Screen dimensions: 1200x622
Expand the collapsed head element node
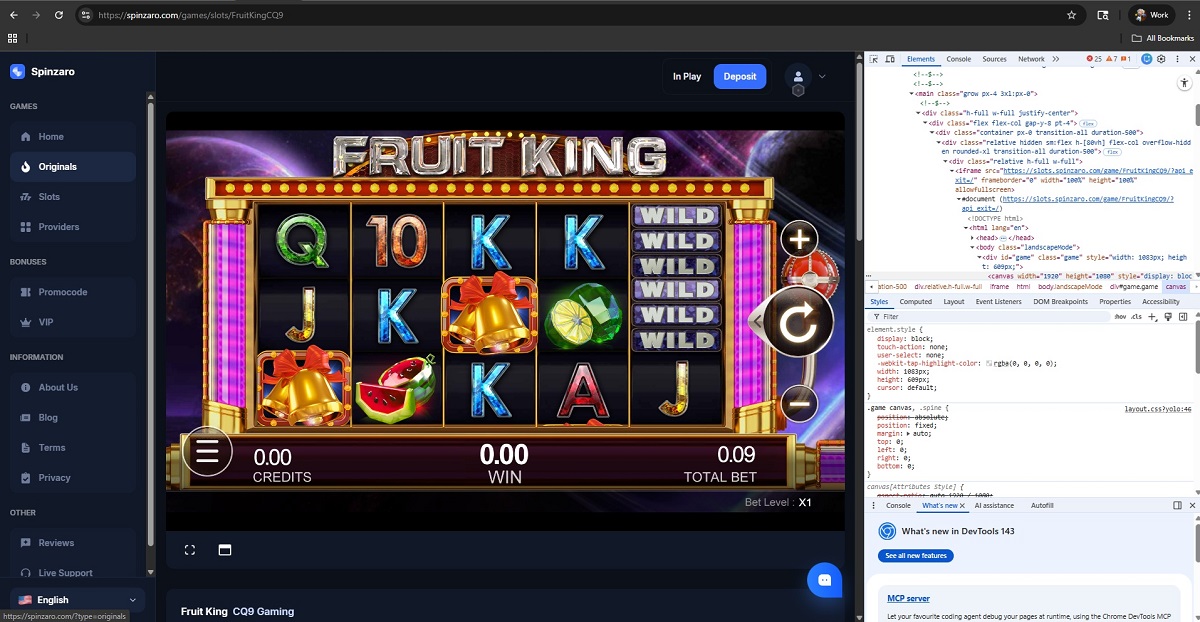[973, 237]
